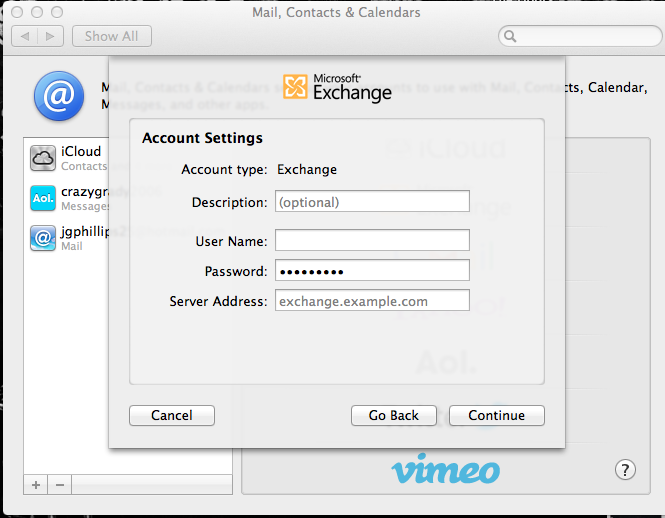Focus the Description optional field
This screenshot has width=665, height=518.
tap(372, 201)
